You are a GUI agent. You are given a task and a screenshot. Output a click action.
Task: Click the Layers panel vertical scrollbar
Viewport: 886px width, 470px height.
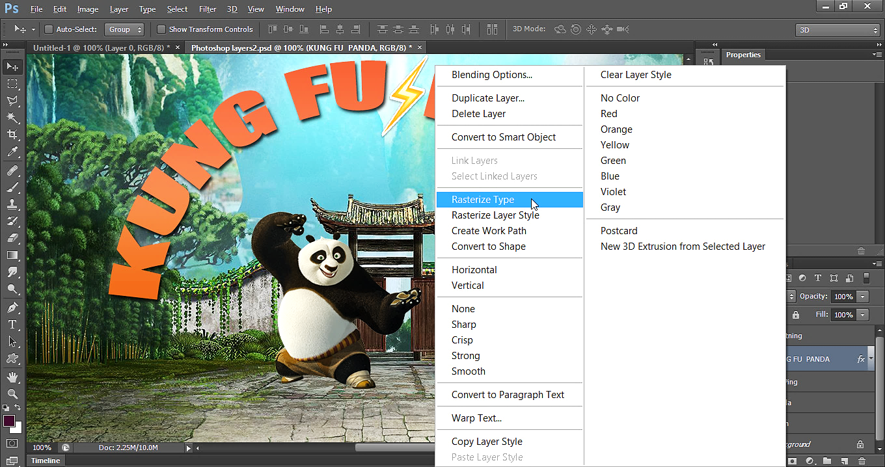pyautogui.click(x=880, y=387)
